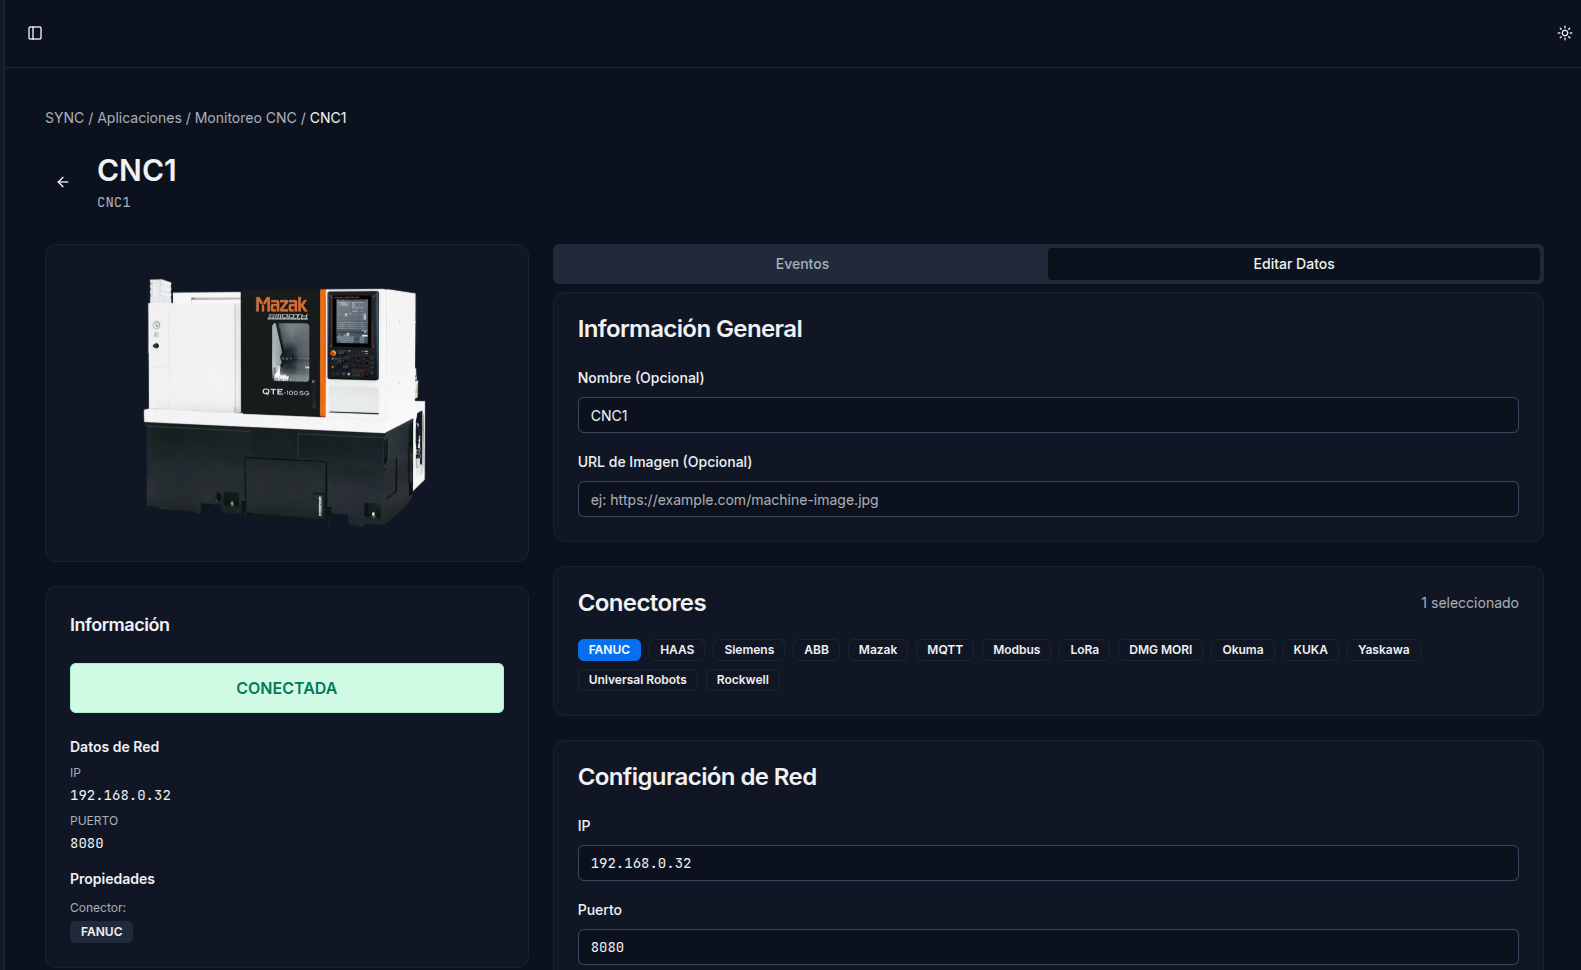The height and width of the screenshot is (970, 1581).
Task: Open the Eventos tab
Action: coord(801,264)
